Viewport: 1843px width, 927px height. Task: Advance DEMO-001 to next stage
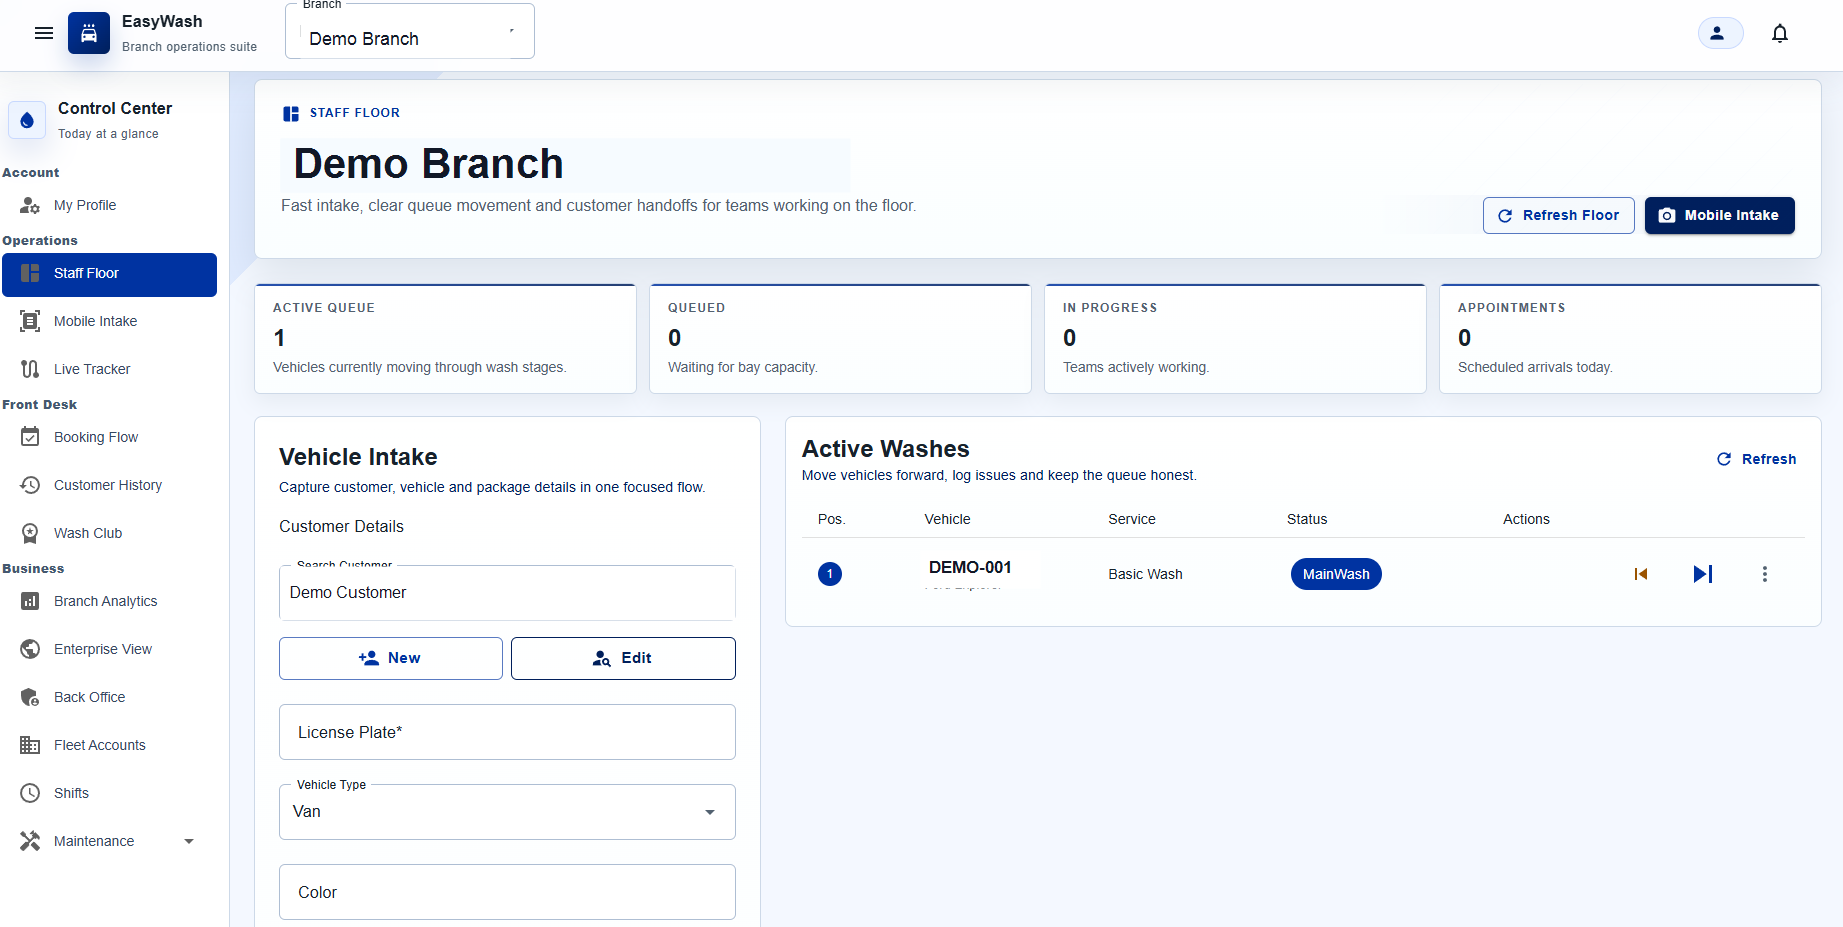click(x=1703, y=574)
